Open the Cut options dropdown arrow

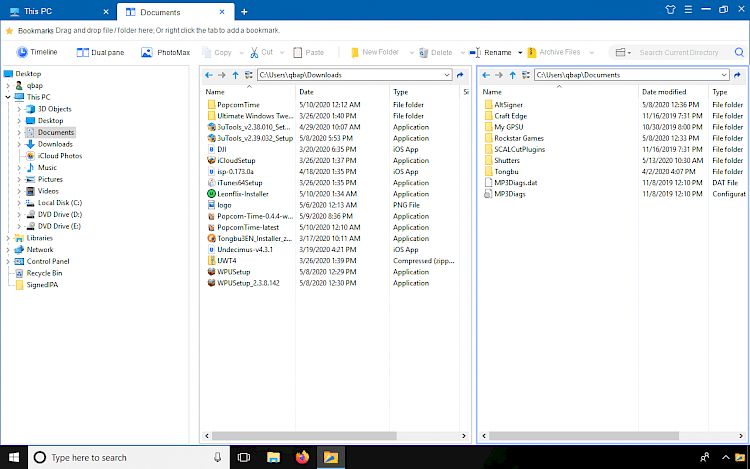click(282, 53)
